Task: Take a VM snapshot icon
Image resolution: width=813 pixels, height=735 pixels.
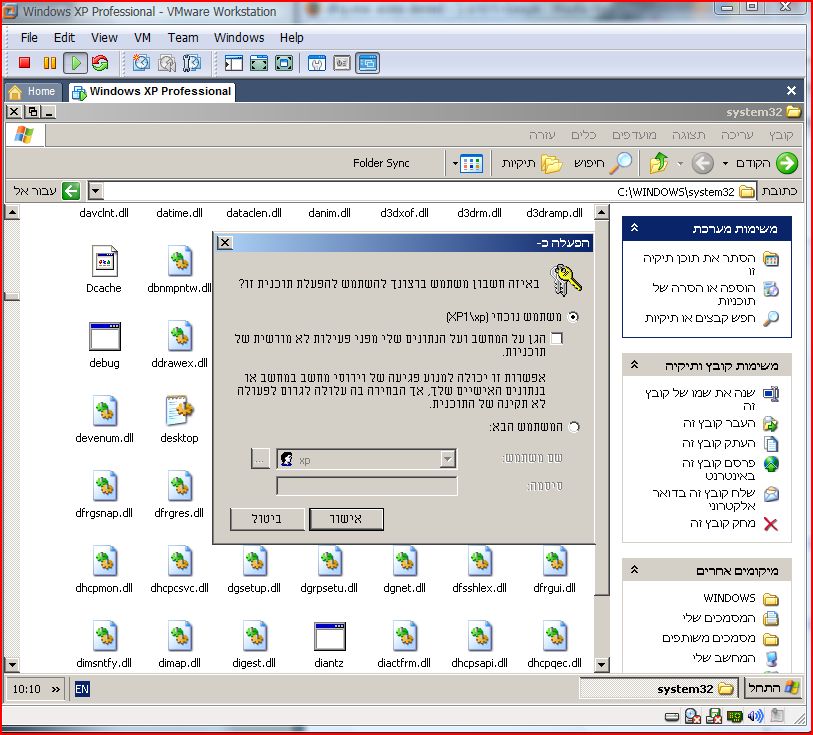Action: click(x=141, y=63)
